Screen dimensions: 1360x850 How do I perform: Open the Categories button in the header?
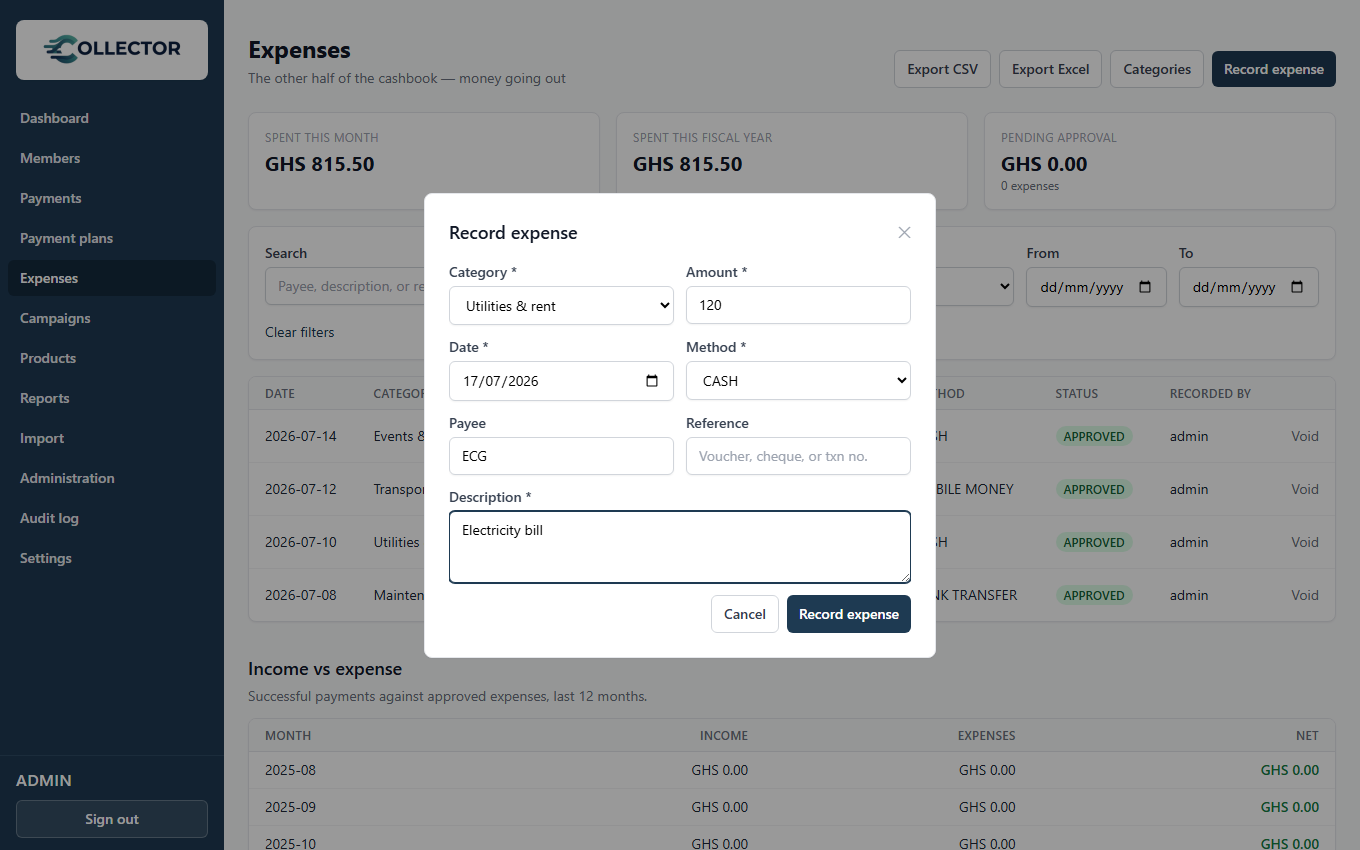(x=1157, y=69)
